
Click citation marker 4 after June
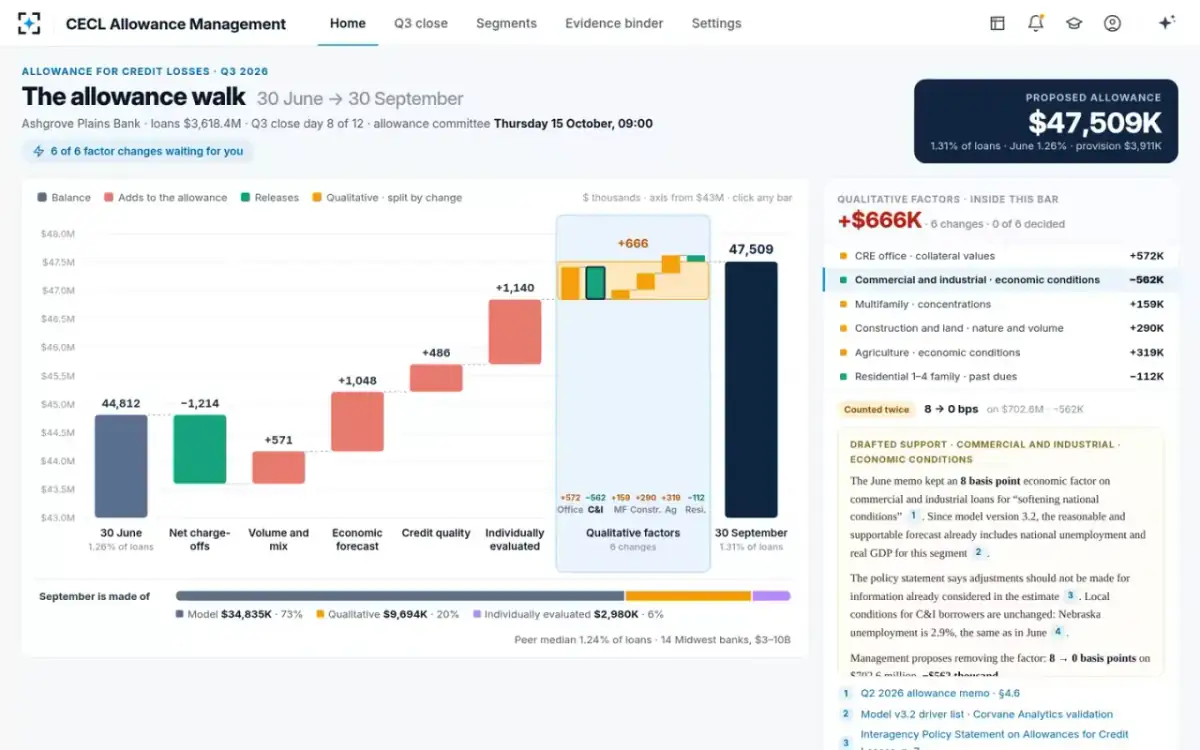point(1058,632)
